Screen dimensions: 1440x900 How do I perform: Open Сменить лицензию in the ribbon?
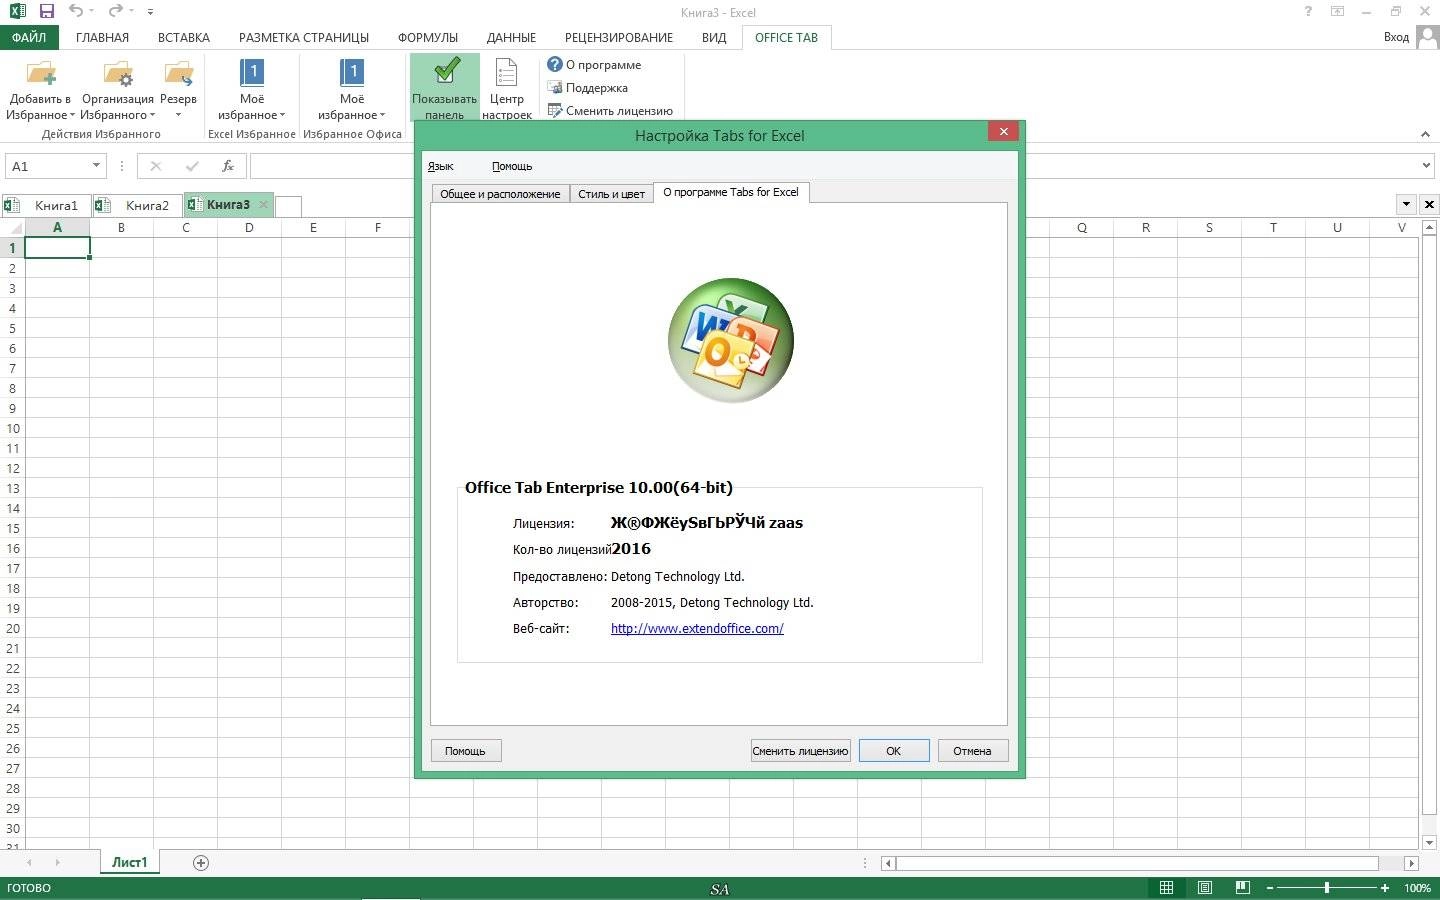(610, 110)
